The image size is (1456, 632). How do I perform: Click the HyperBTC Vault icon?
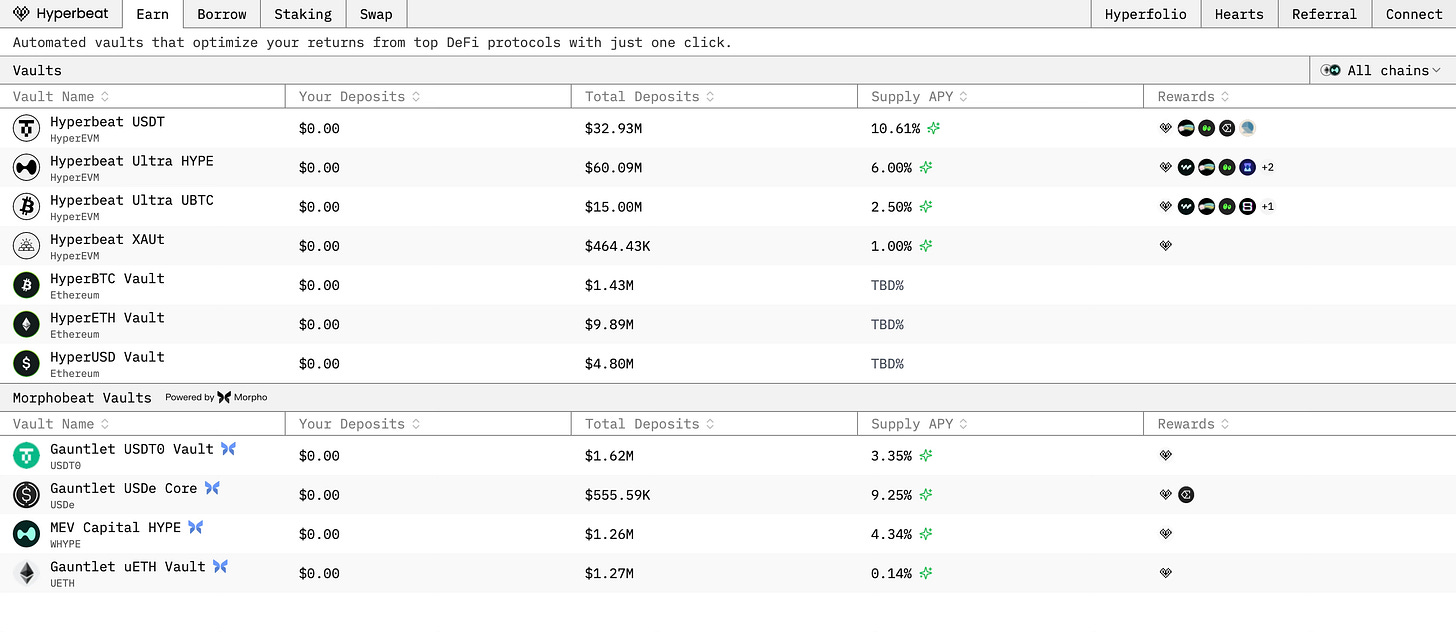coord(26,285)
